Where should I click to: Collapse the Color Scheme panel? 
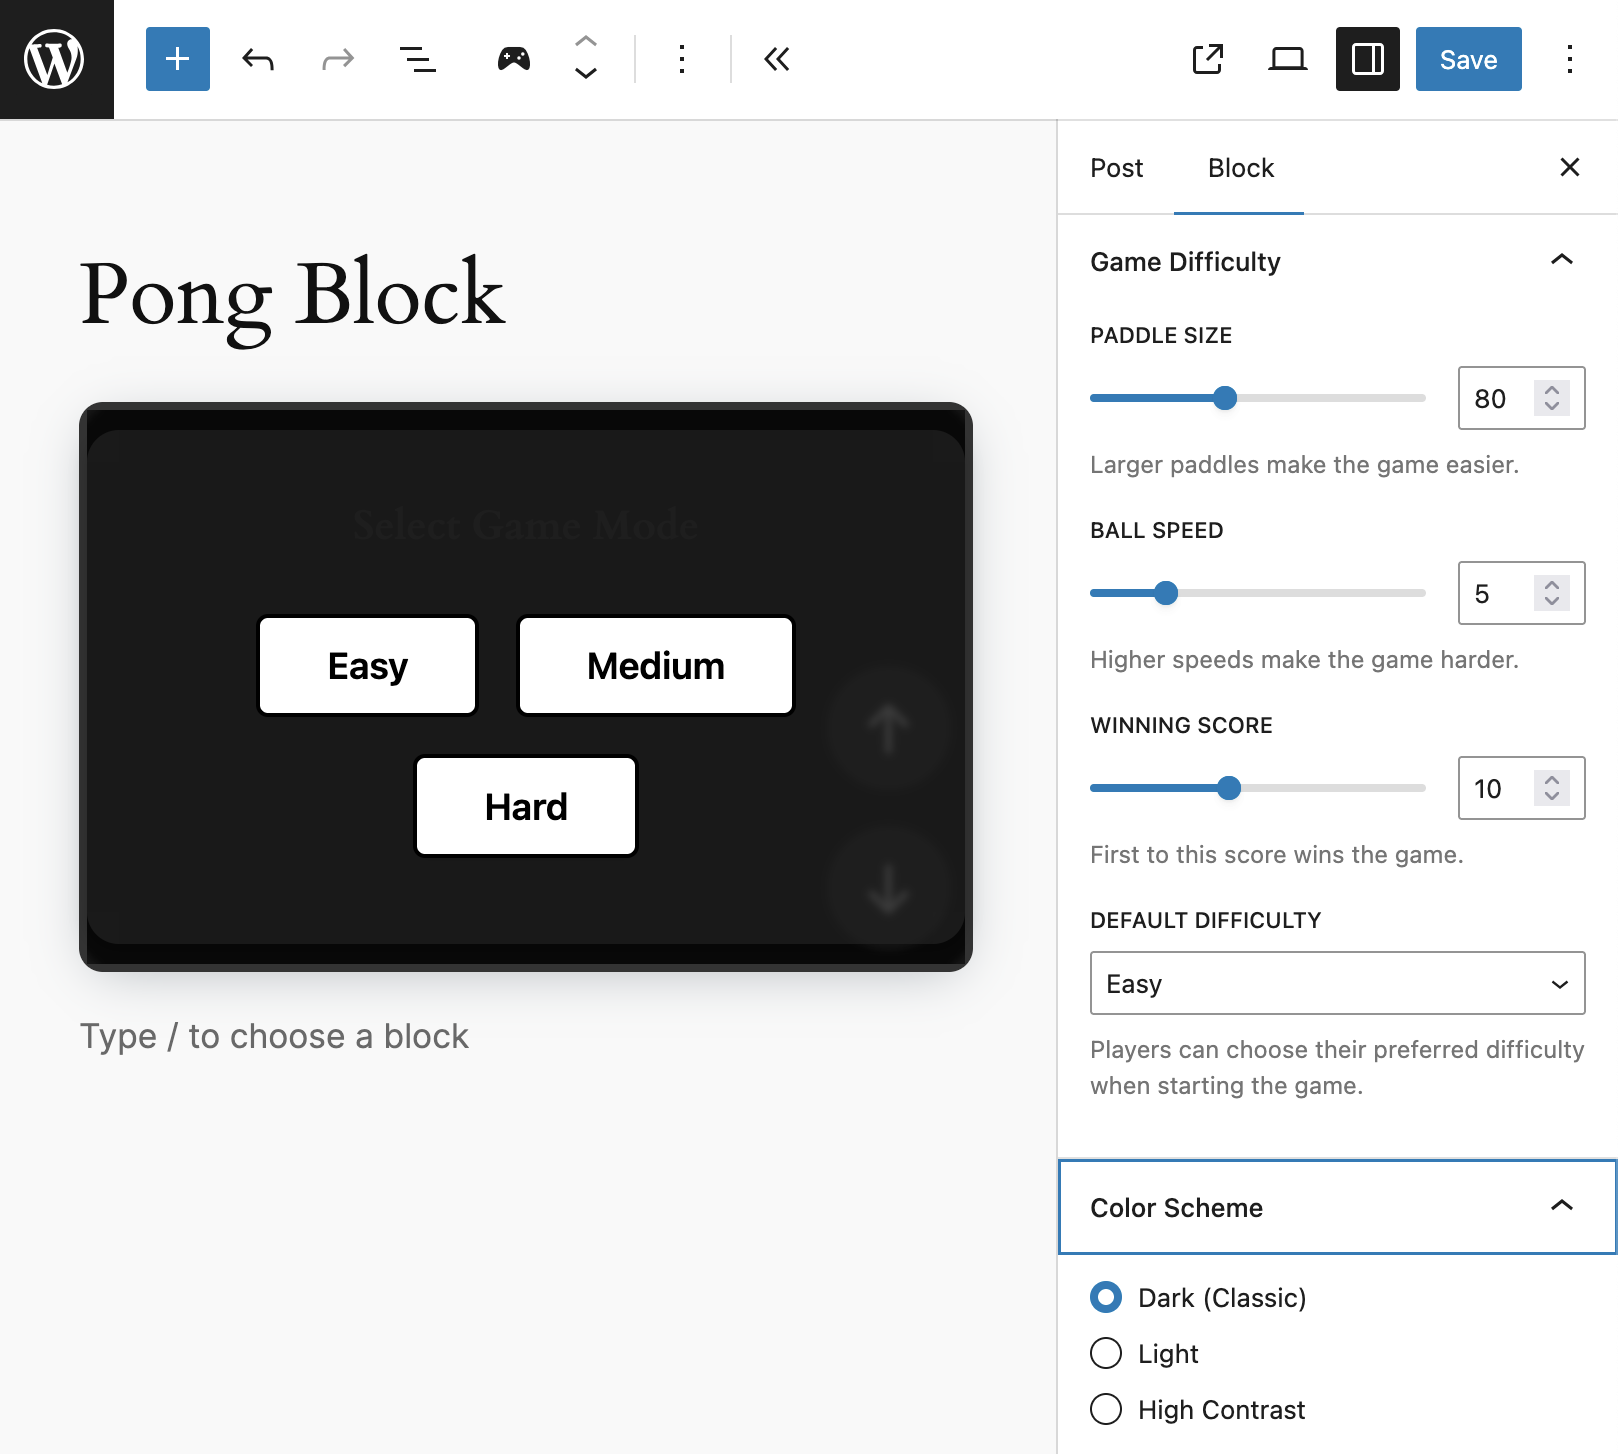coord(1337,1207)
